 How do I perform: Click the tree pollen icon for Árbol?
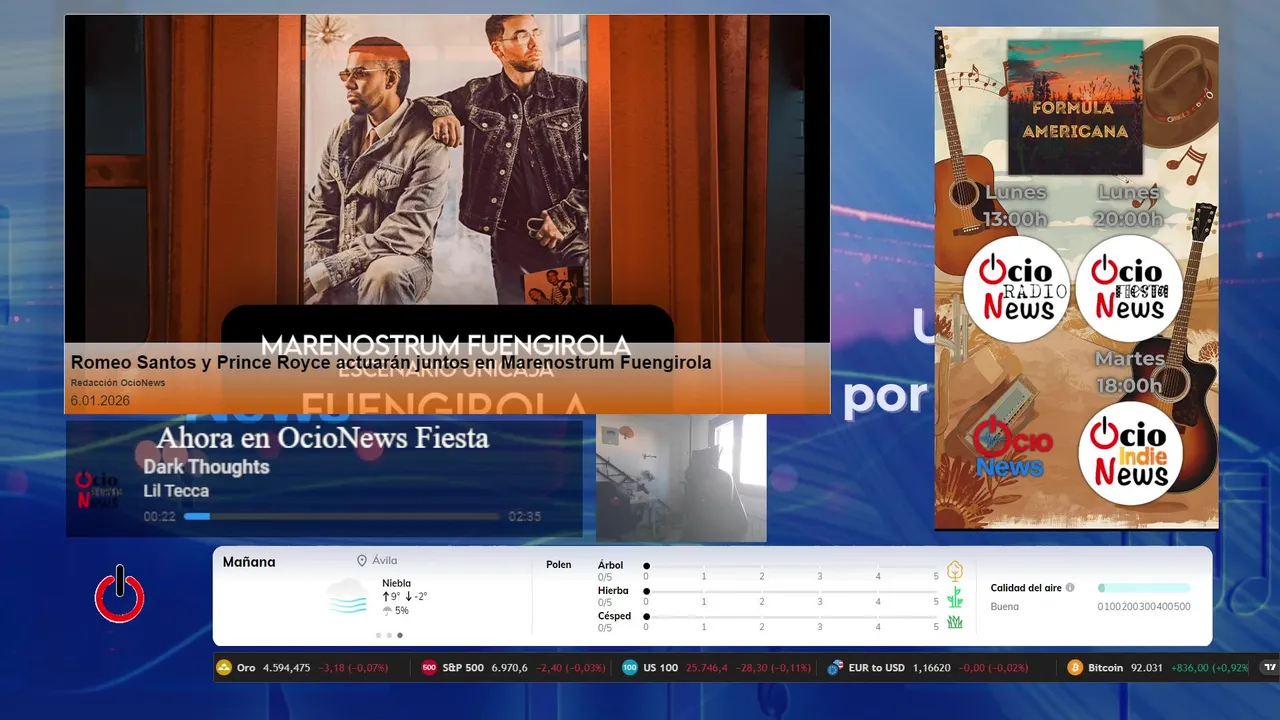(x=955, y=571)
